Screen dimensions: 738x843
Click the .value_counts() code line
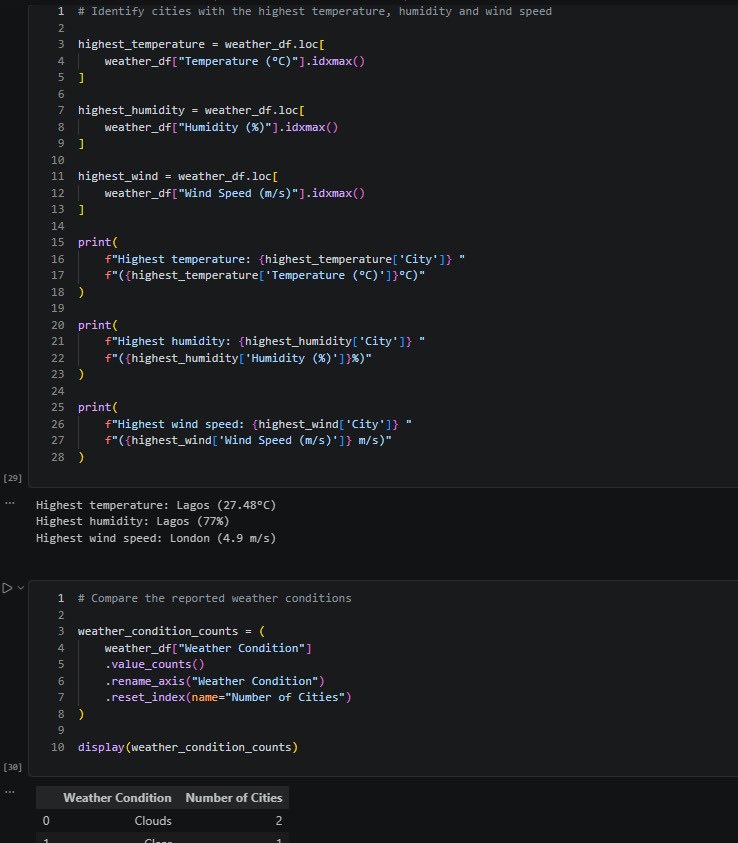154,665
